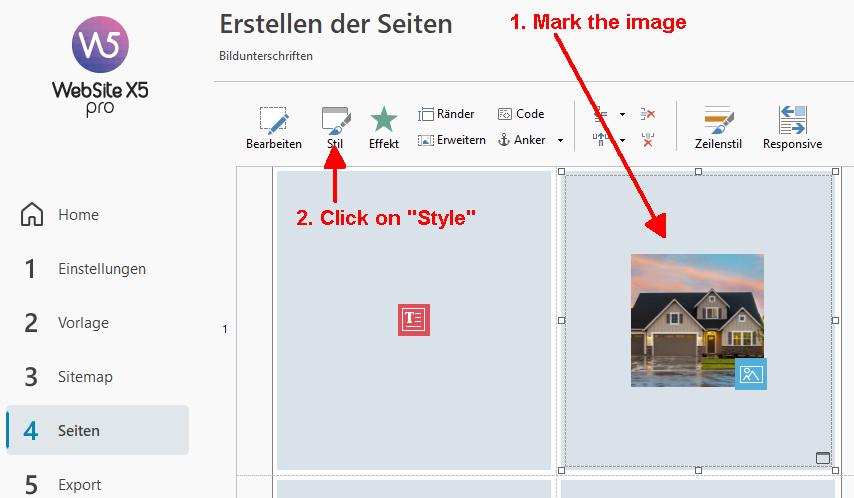The image size is (854, 498).
Task: Click the small window icon in image cell corner
Action: click(x=823, y=458)
